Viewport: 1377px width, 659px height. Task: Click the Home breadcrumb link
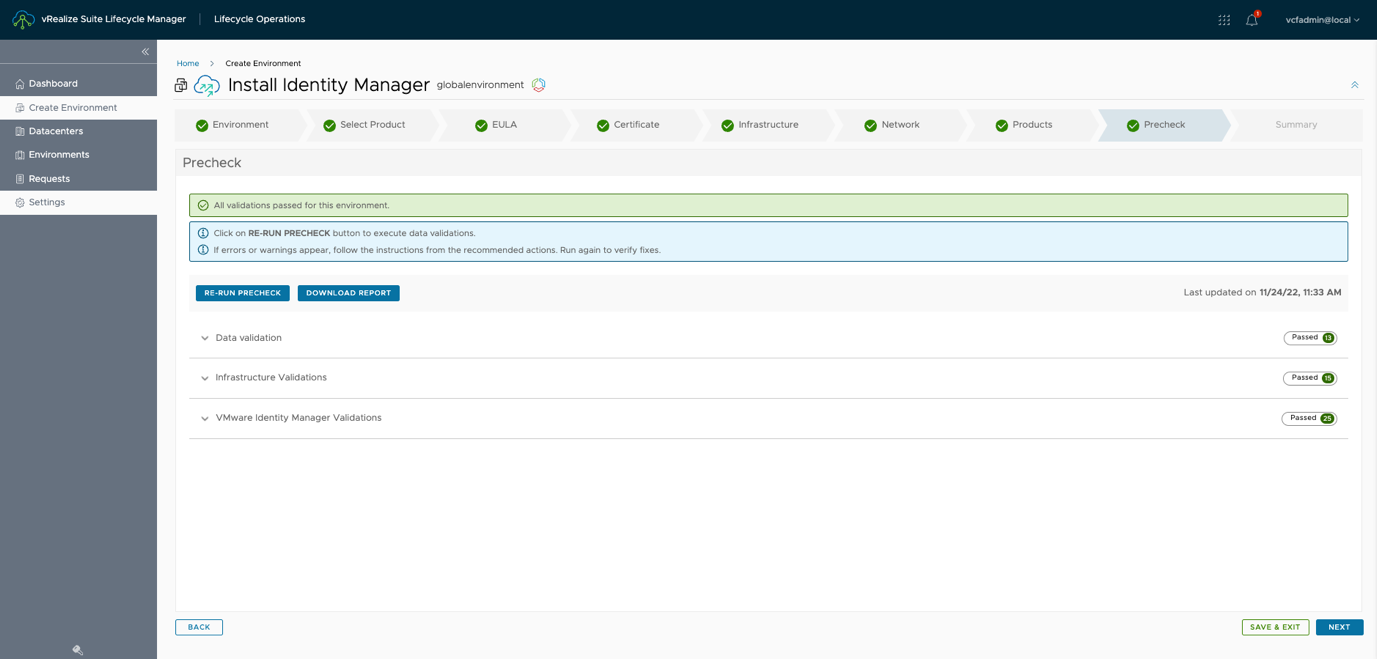click(x=188, y=63)
